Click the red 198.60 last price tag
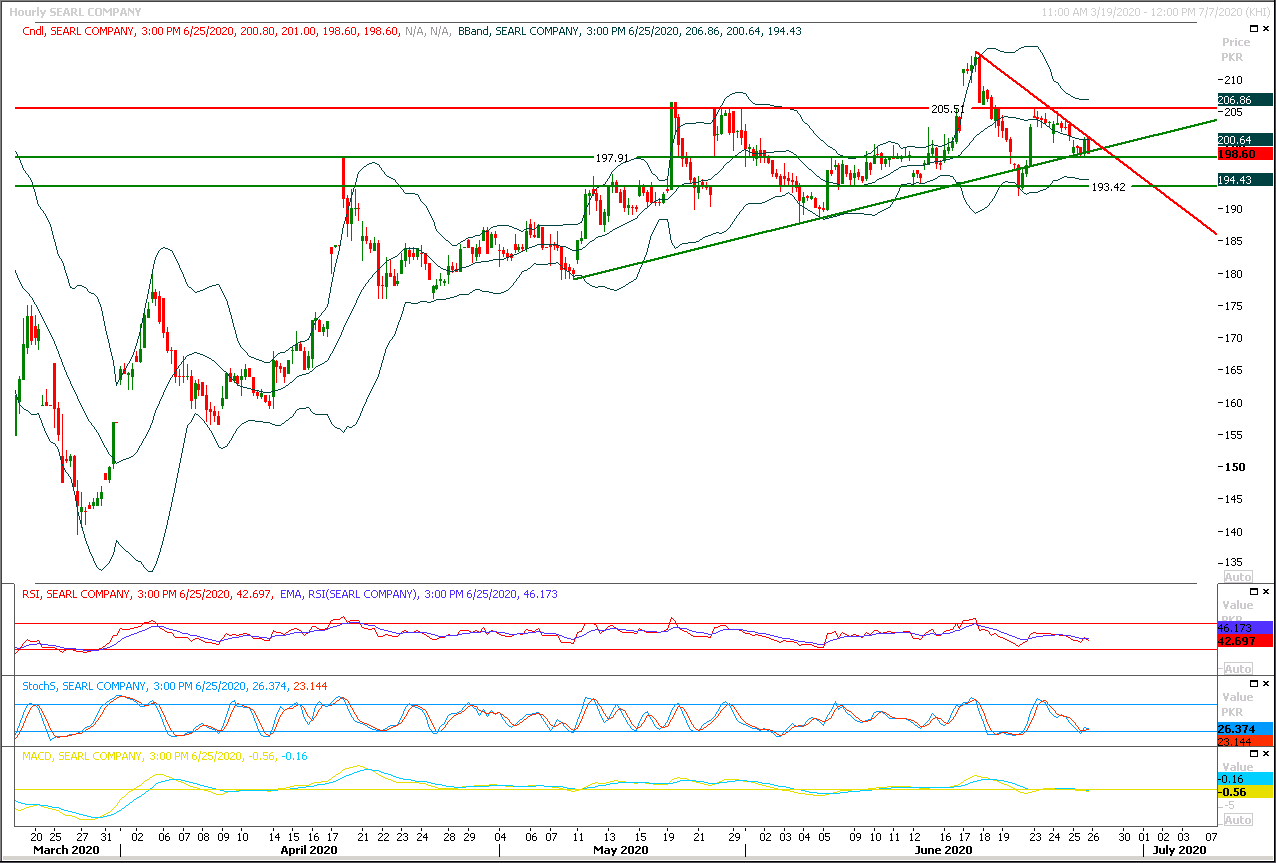The height and width of the screenshot is (863, 1276). pyautogui.click(x=1244, y=154)
